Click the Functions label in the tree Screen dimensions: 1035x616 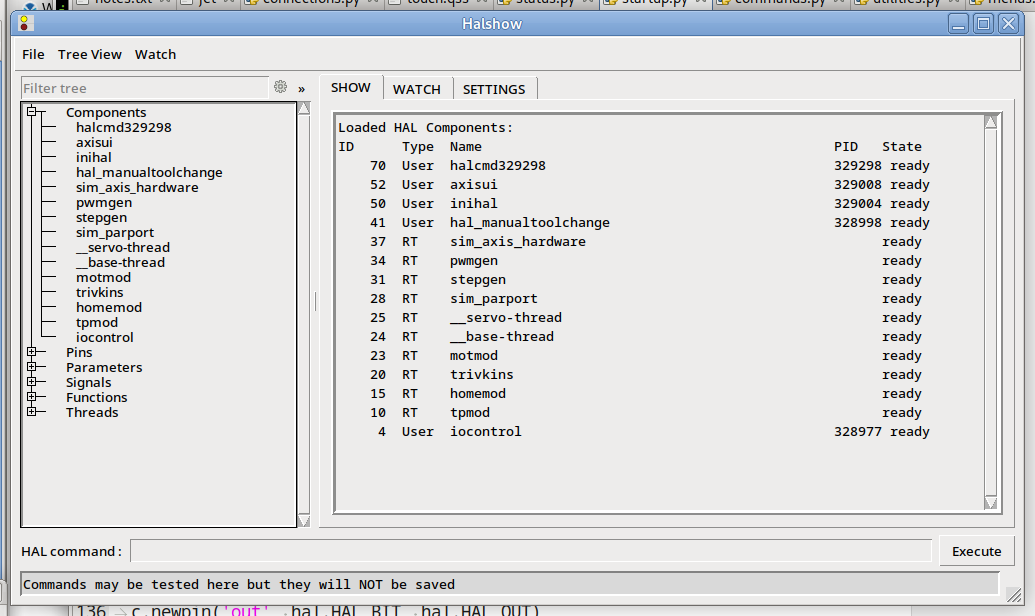96,397
